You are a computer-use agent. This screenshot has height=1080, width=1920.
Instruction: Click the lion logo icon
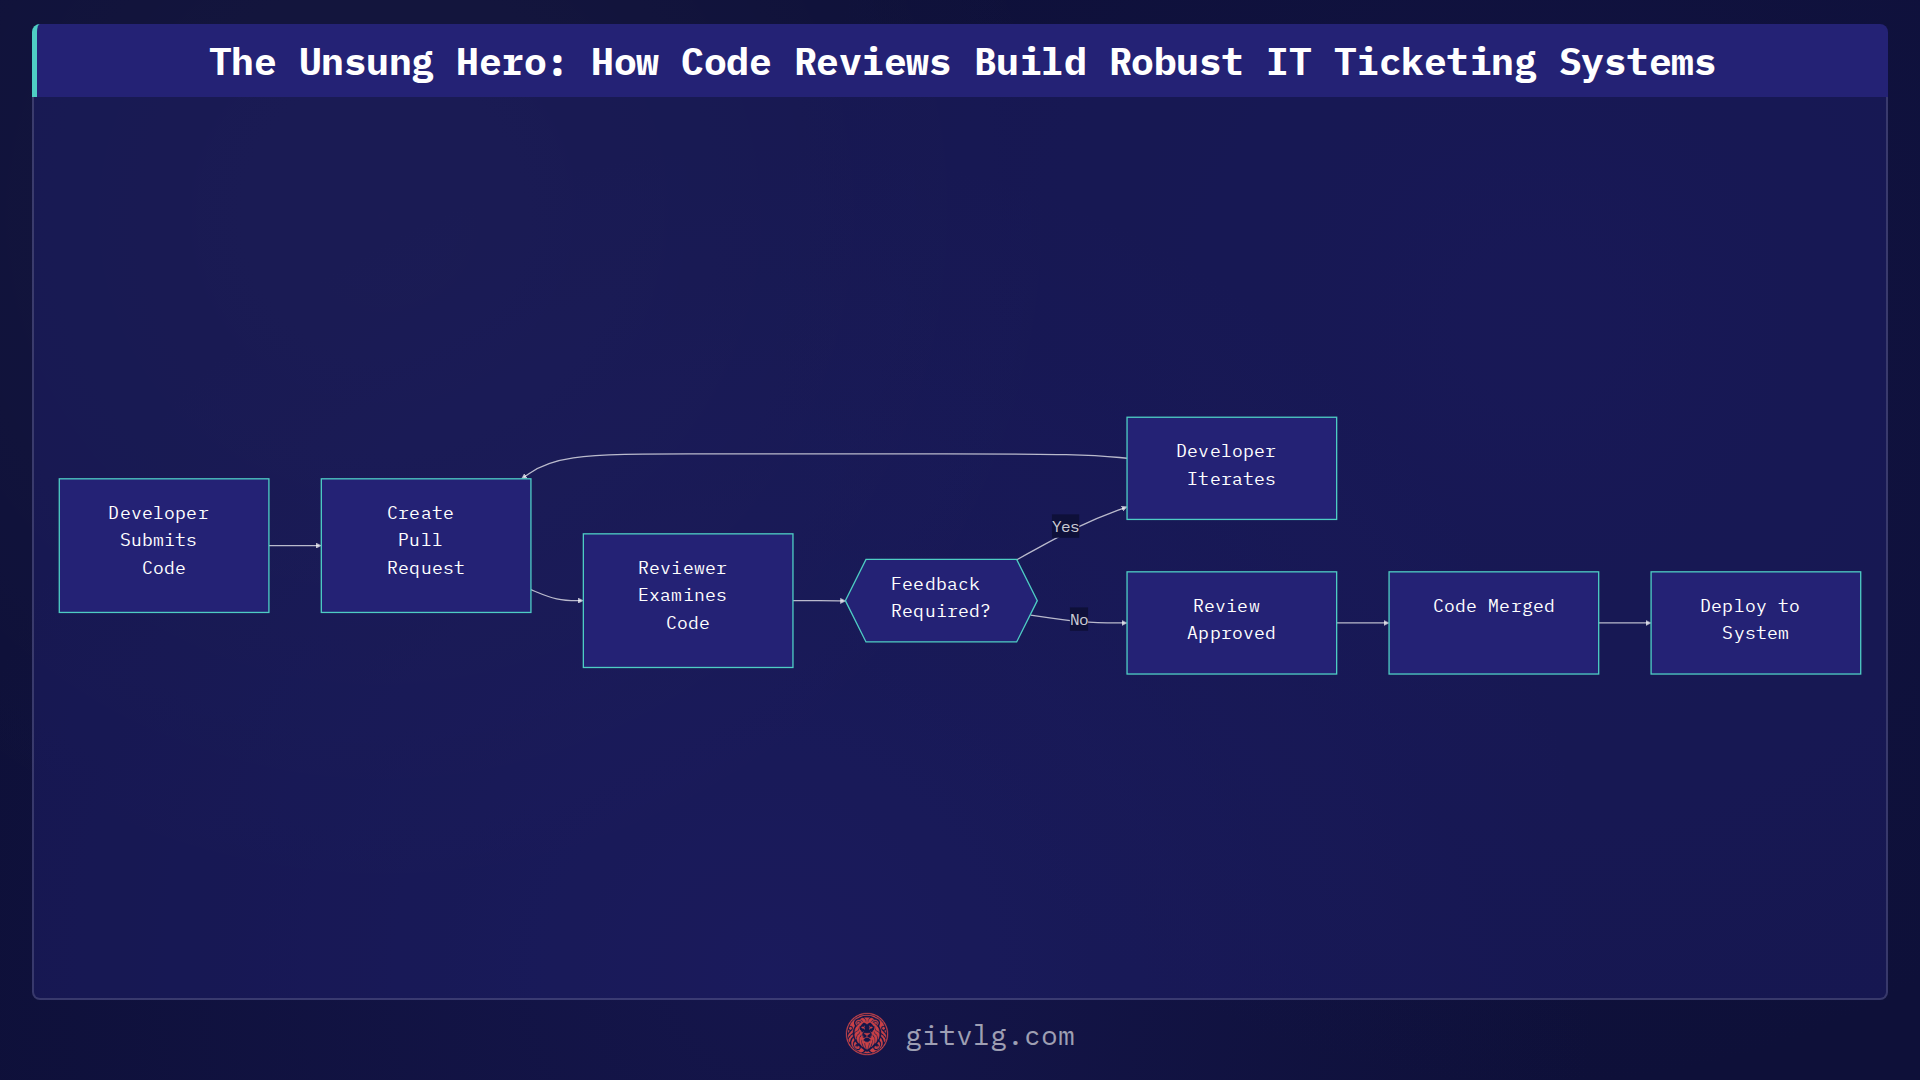point(867,1035)
